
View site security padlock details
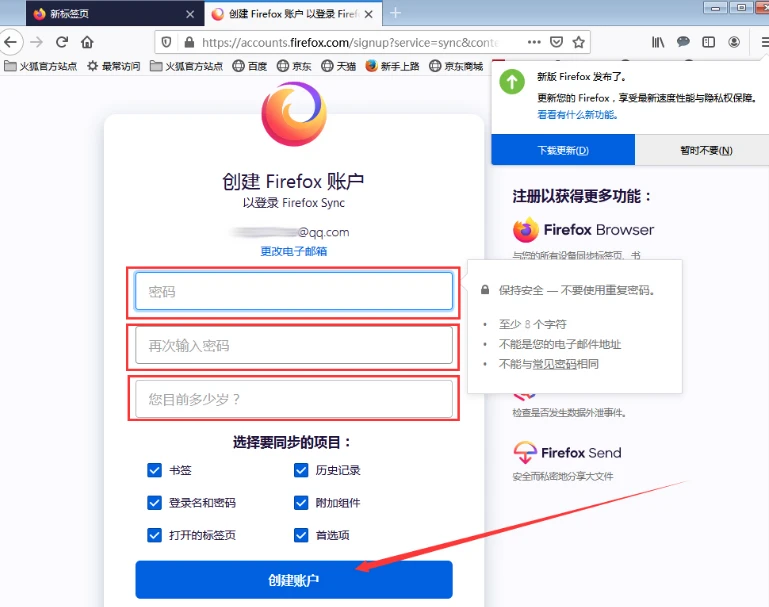189,42
